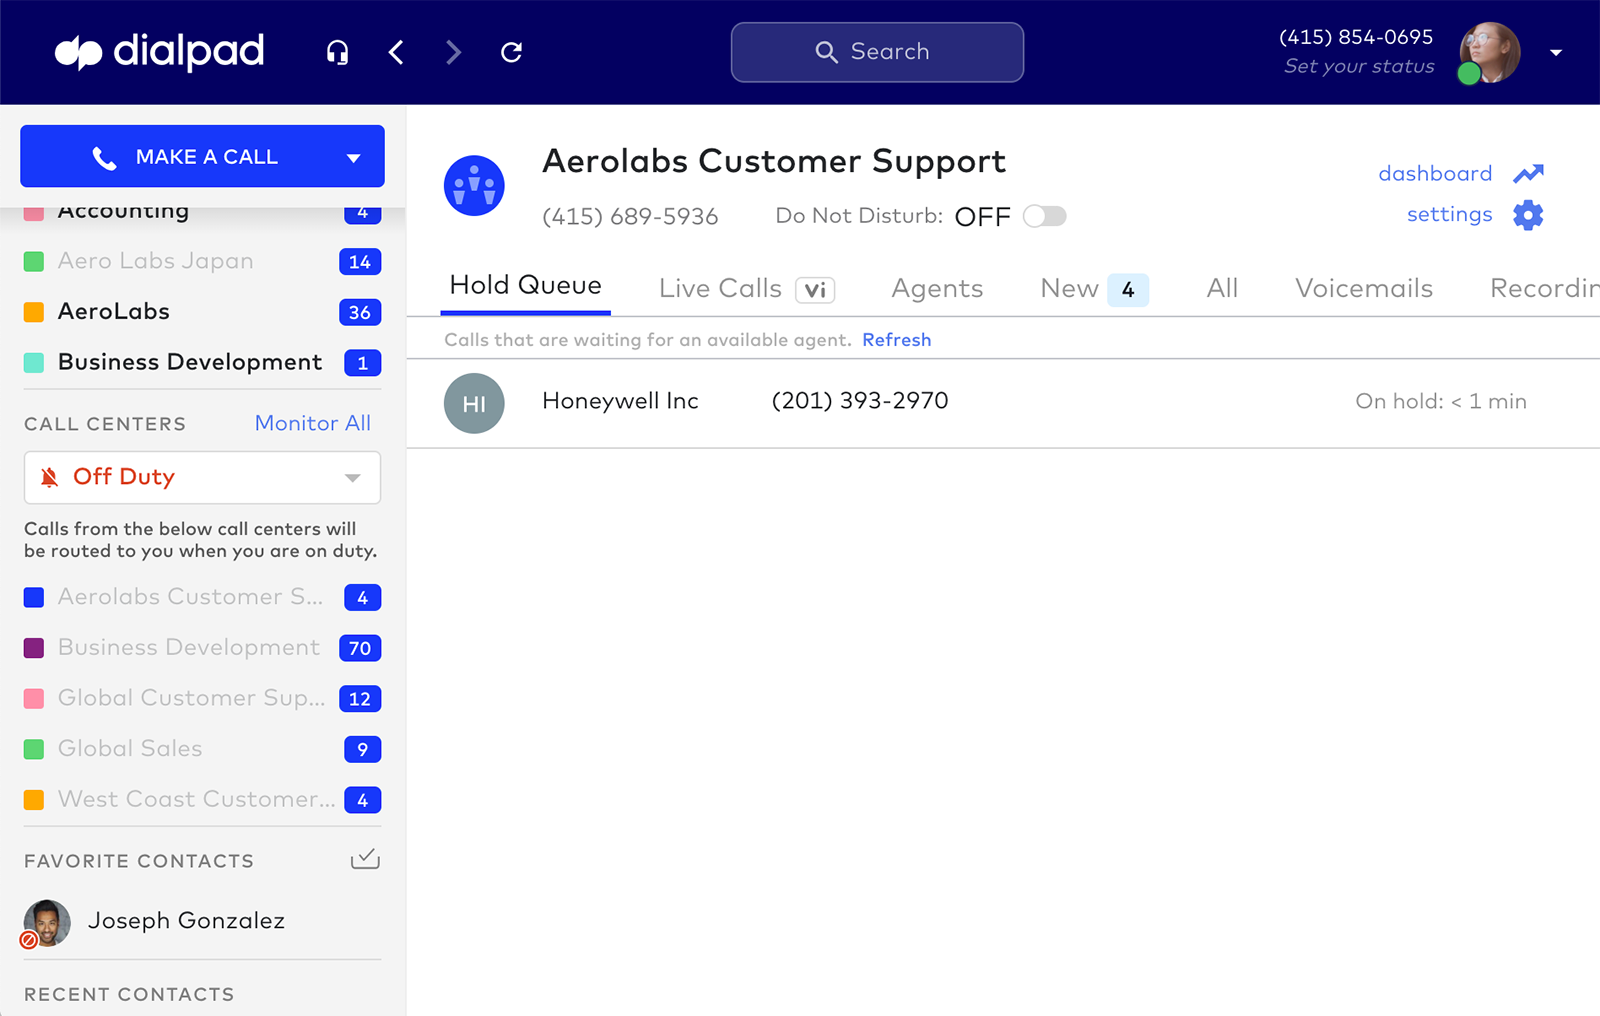Image resolution: width=1600 pixels, height=1016 pixels.
Task: Click the (415) 854-0695 number in header
Action: pyautogui.click(x=1356, y=37)
